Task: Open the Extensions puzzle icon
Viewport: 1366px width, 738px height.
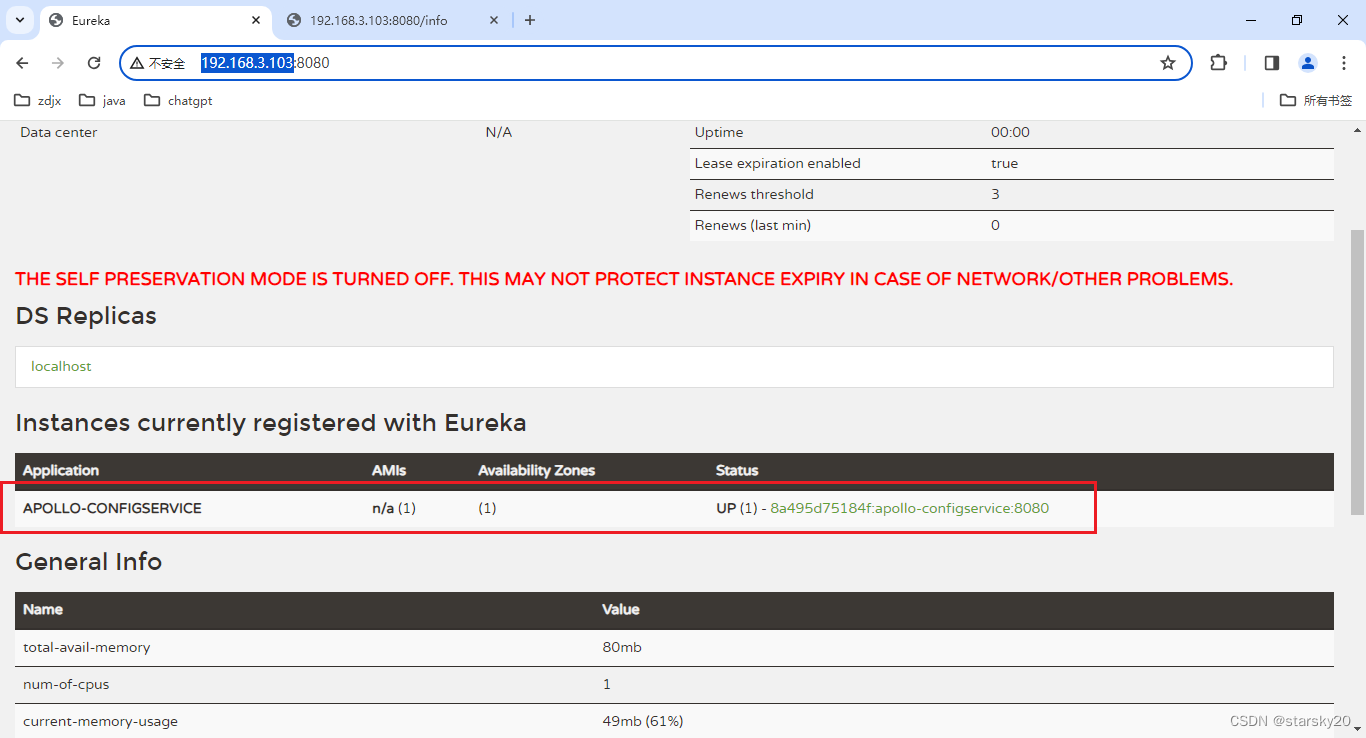Action: click(1218, 63)
